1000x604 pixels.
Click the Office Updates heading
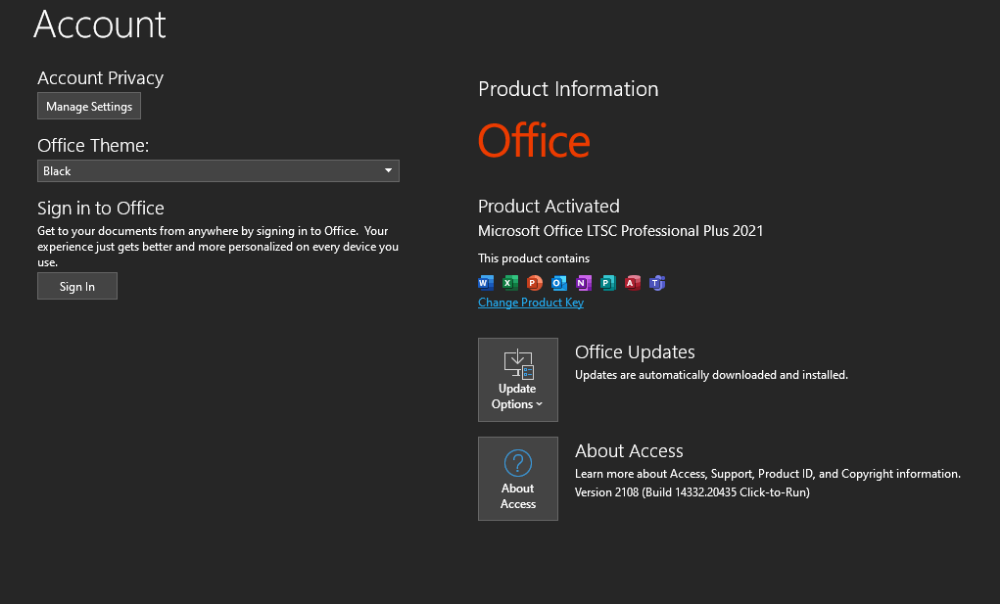[x=635, y=352]
